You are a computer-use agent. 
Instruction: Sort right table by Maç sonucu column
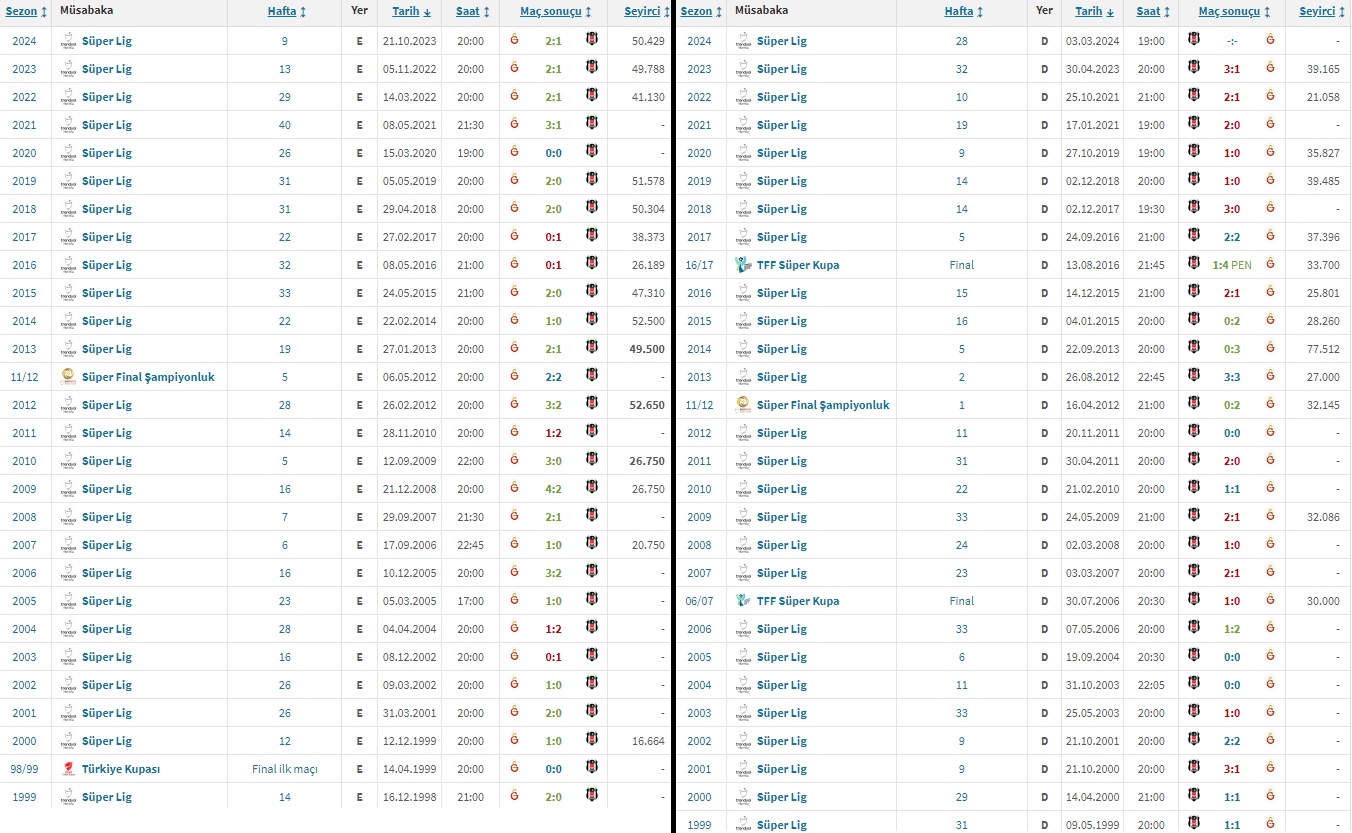coord(1235,12)
